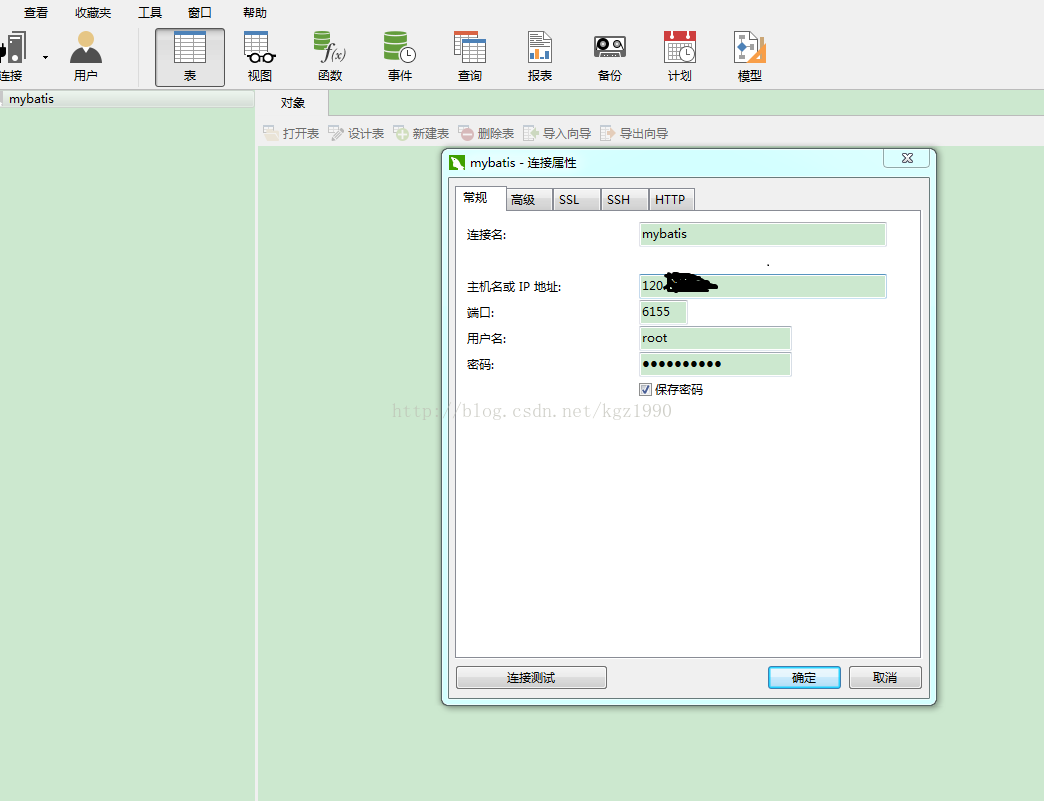Select the Objects (对象) tab
Image resolution: width=1044 pixels, height=801 pixels.
pos(293,103)
